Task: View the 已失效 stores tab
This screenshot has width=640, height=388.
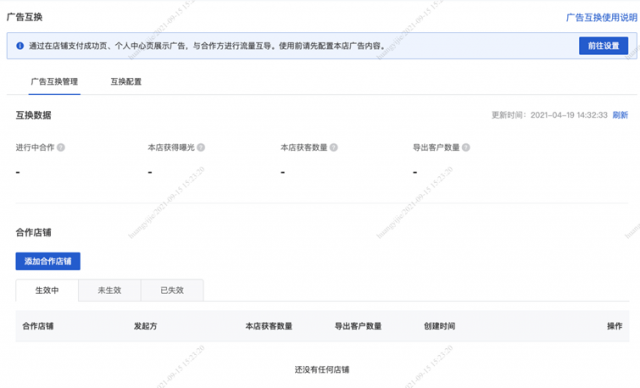Action: click(x=172, y=290)
